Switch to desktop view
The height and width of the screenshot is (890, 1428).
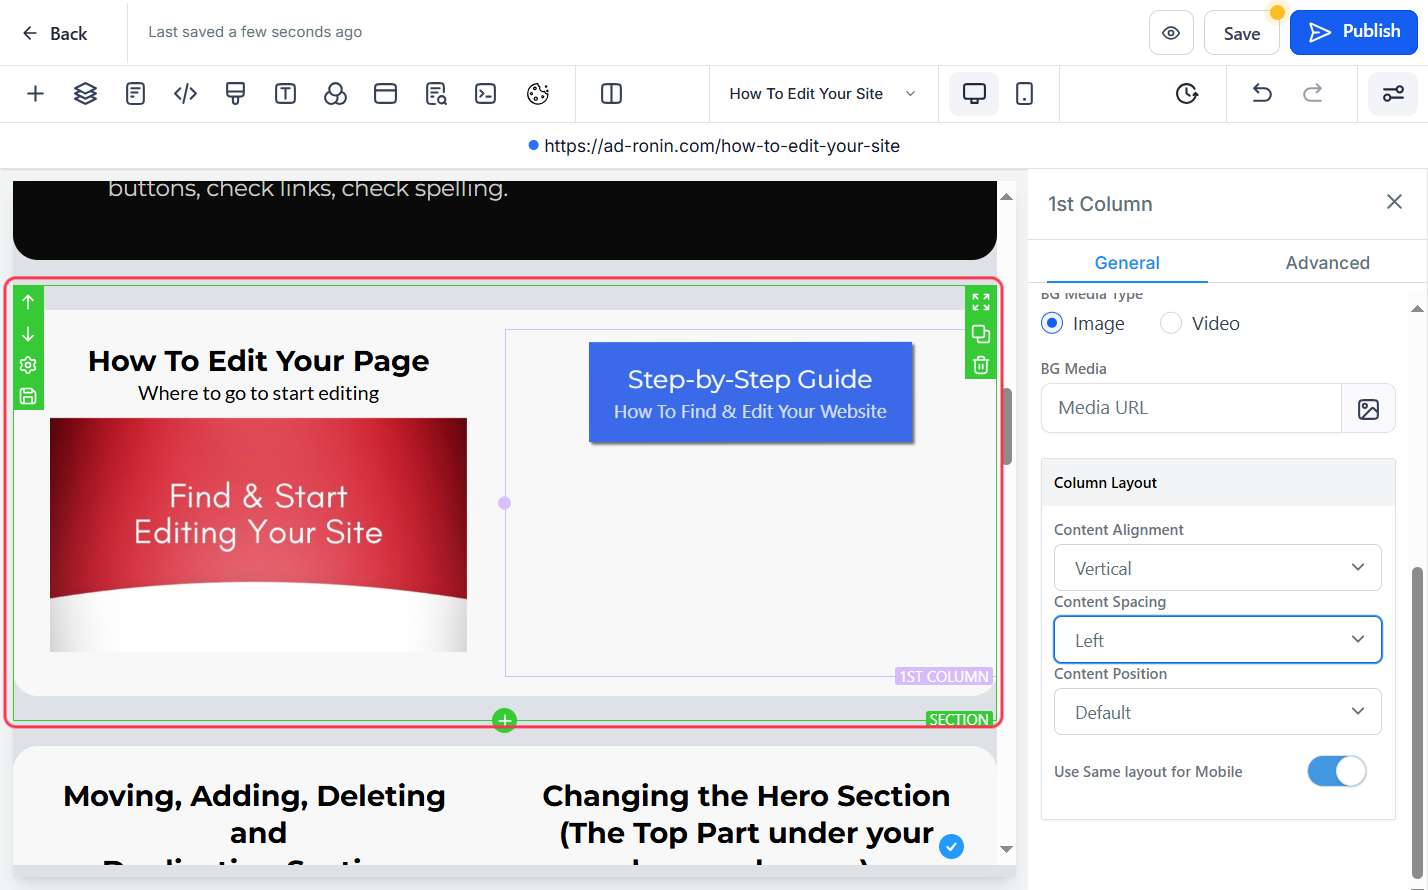(974, 94)
